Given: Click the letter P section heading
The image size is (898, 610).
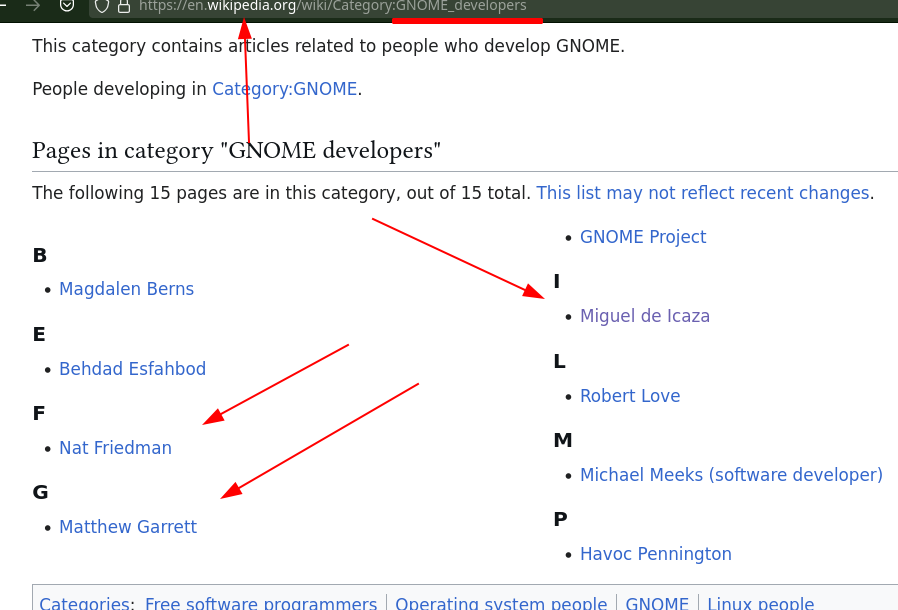Looking at the screenshot, I should (560, 520).
